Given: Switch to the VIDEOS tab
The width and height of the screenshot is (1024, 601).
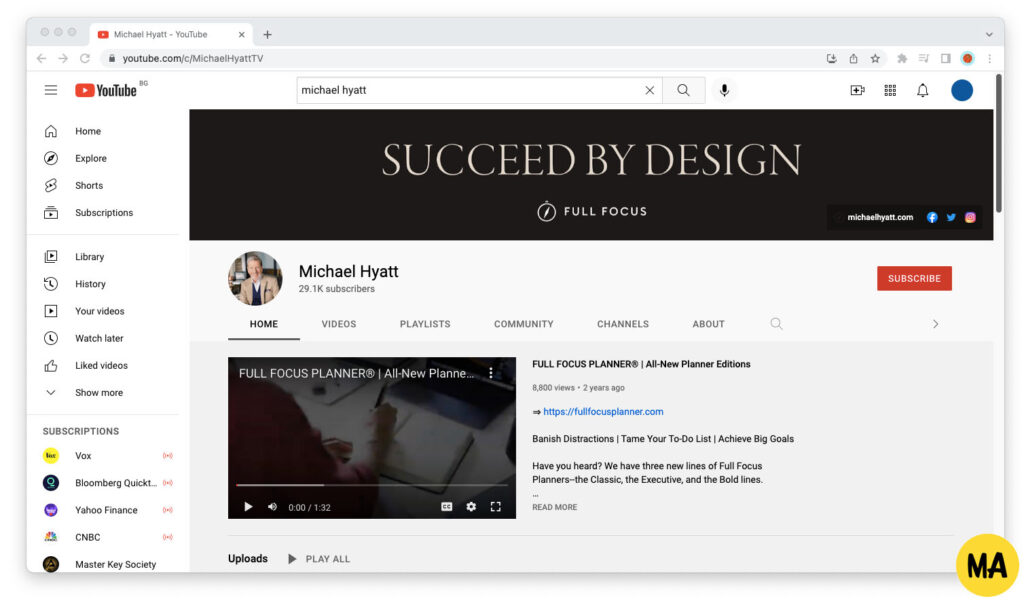Looking at the screenshot, I should (339, 324).
